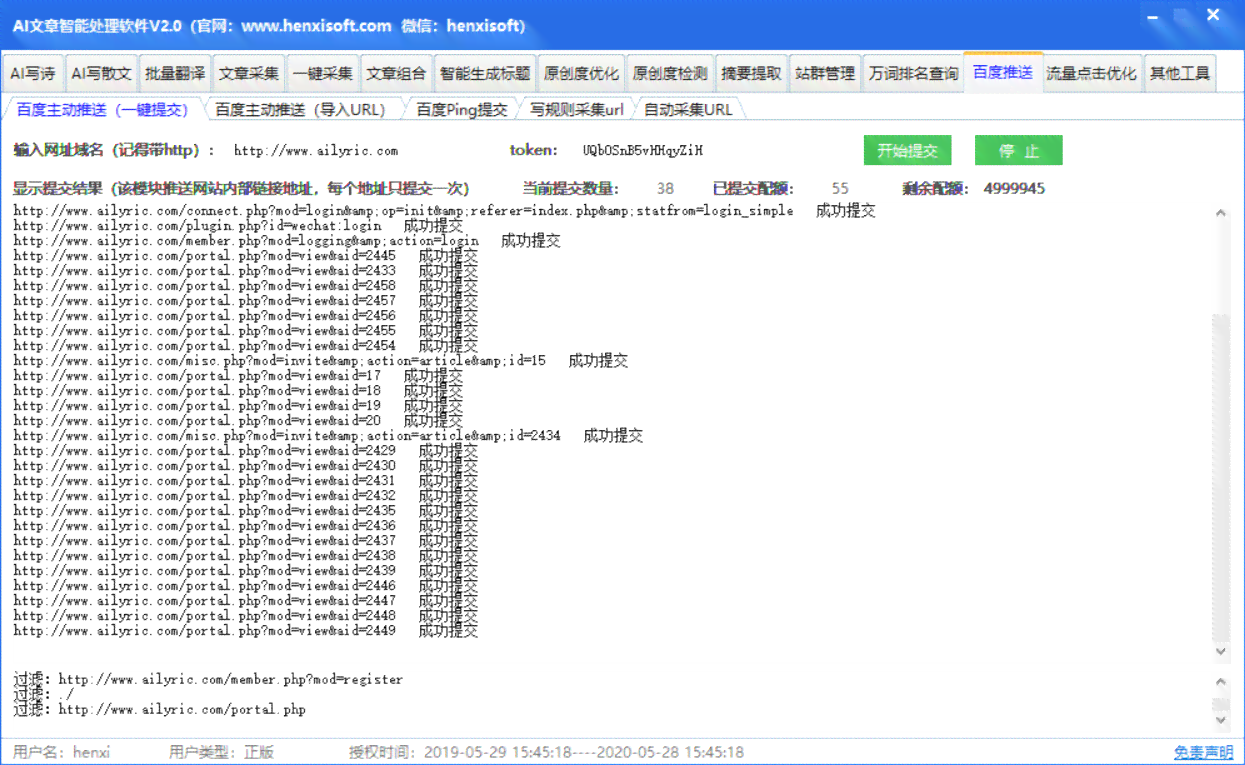Click filter log scrollbar up arrow
The width and height of the screenshot is (1245, 765).
pos(1221,681)
